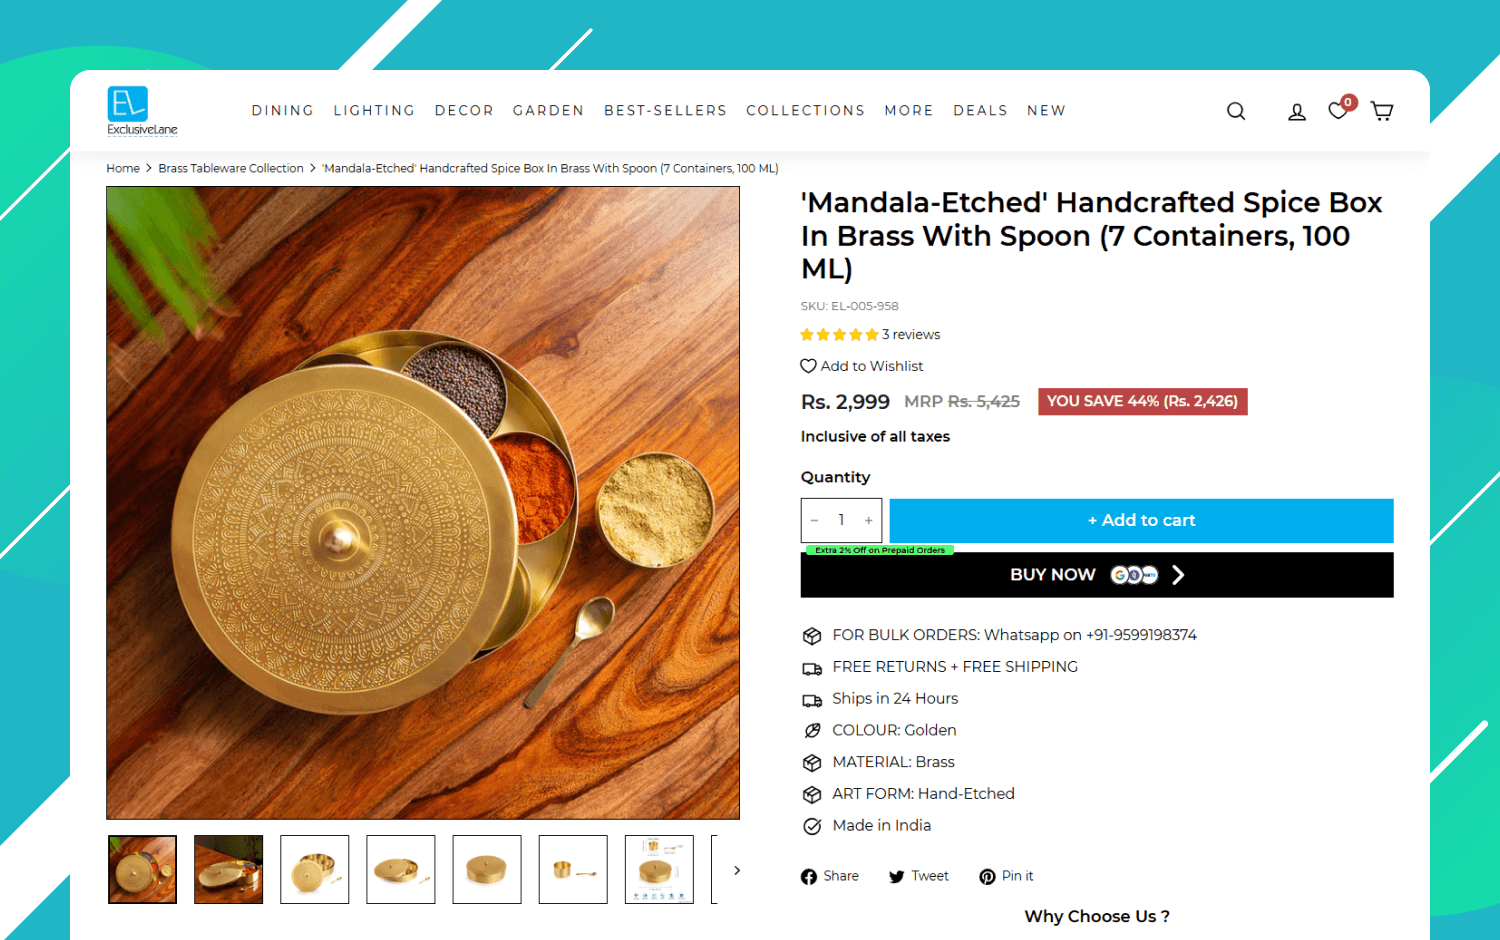Open the shopping cart icon
Screen dimensions: 1500x940
pyautogui.click(x=1382, y=111)
